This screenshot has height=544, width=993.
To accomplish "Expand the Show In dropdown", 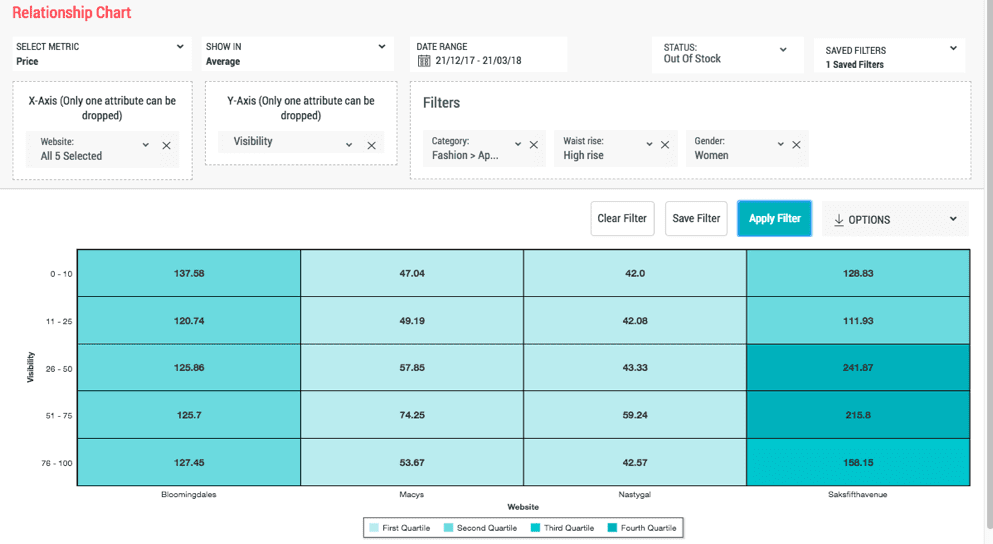I will [x=382, y=47].
